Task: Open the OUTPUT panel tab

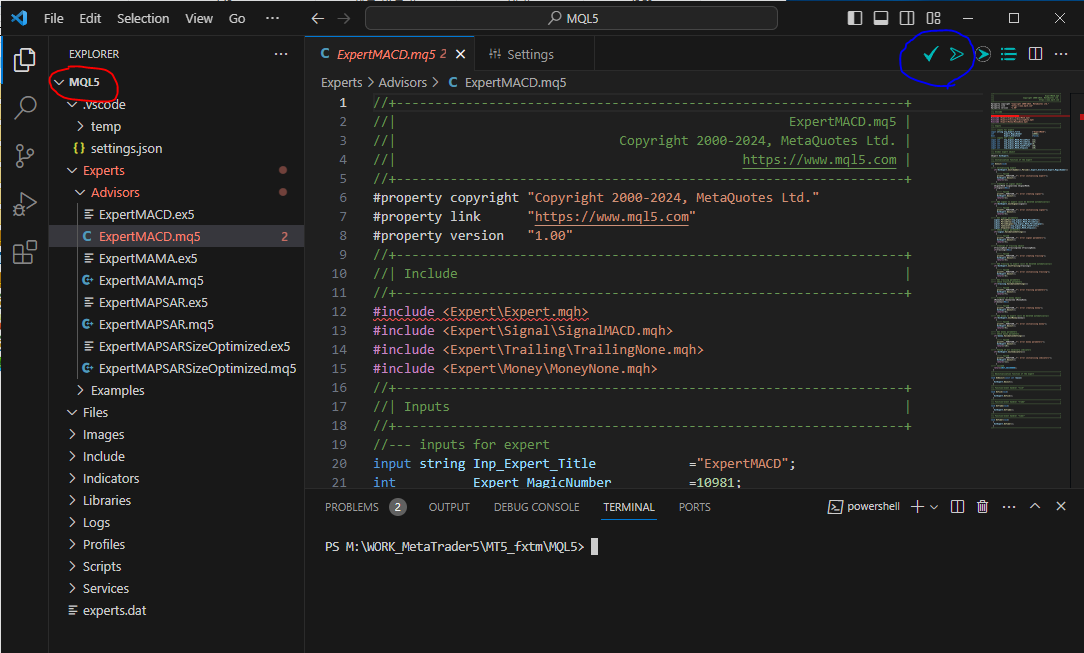Action: (449, 507)
